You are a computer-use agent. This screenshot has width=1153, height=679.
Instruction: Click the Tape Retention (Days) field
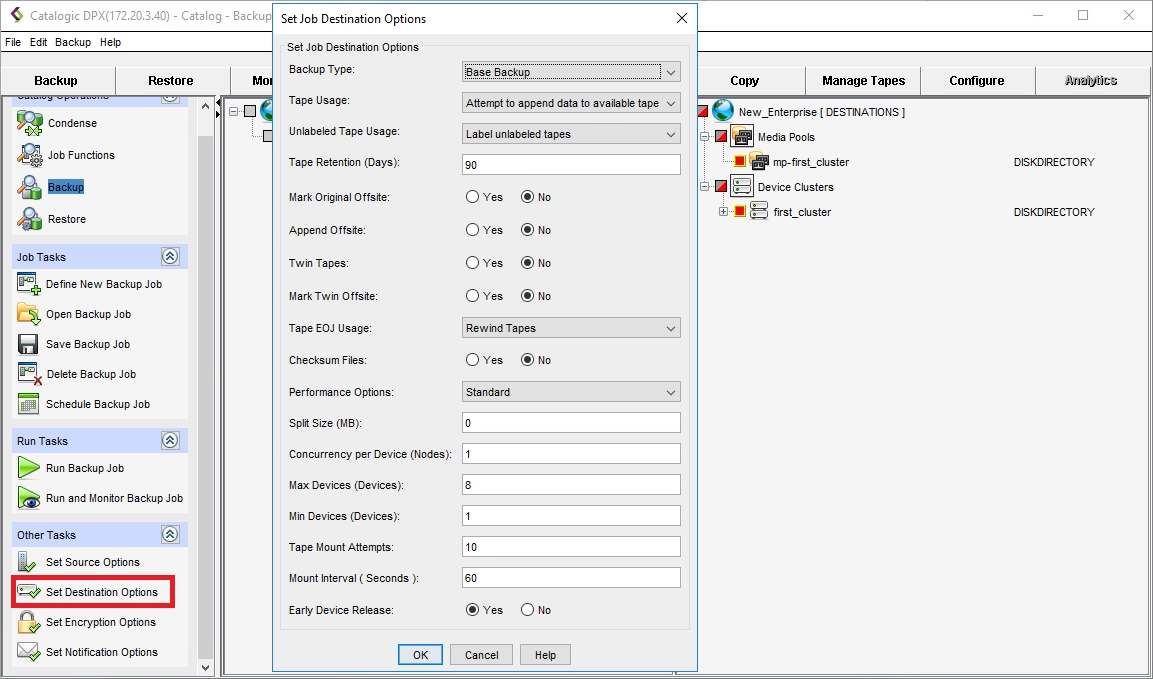pyautogui.click(x=571, y=164)
